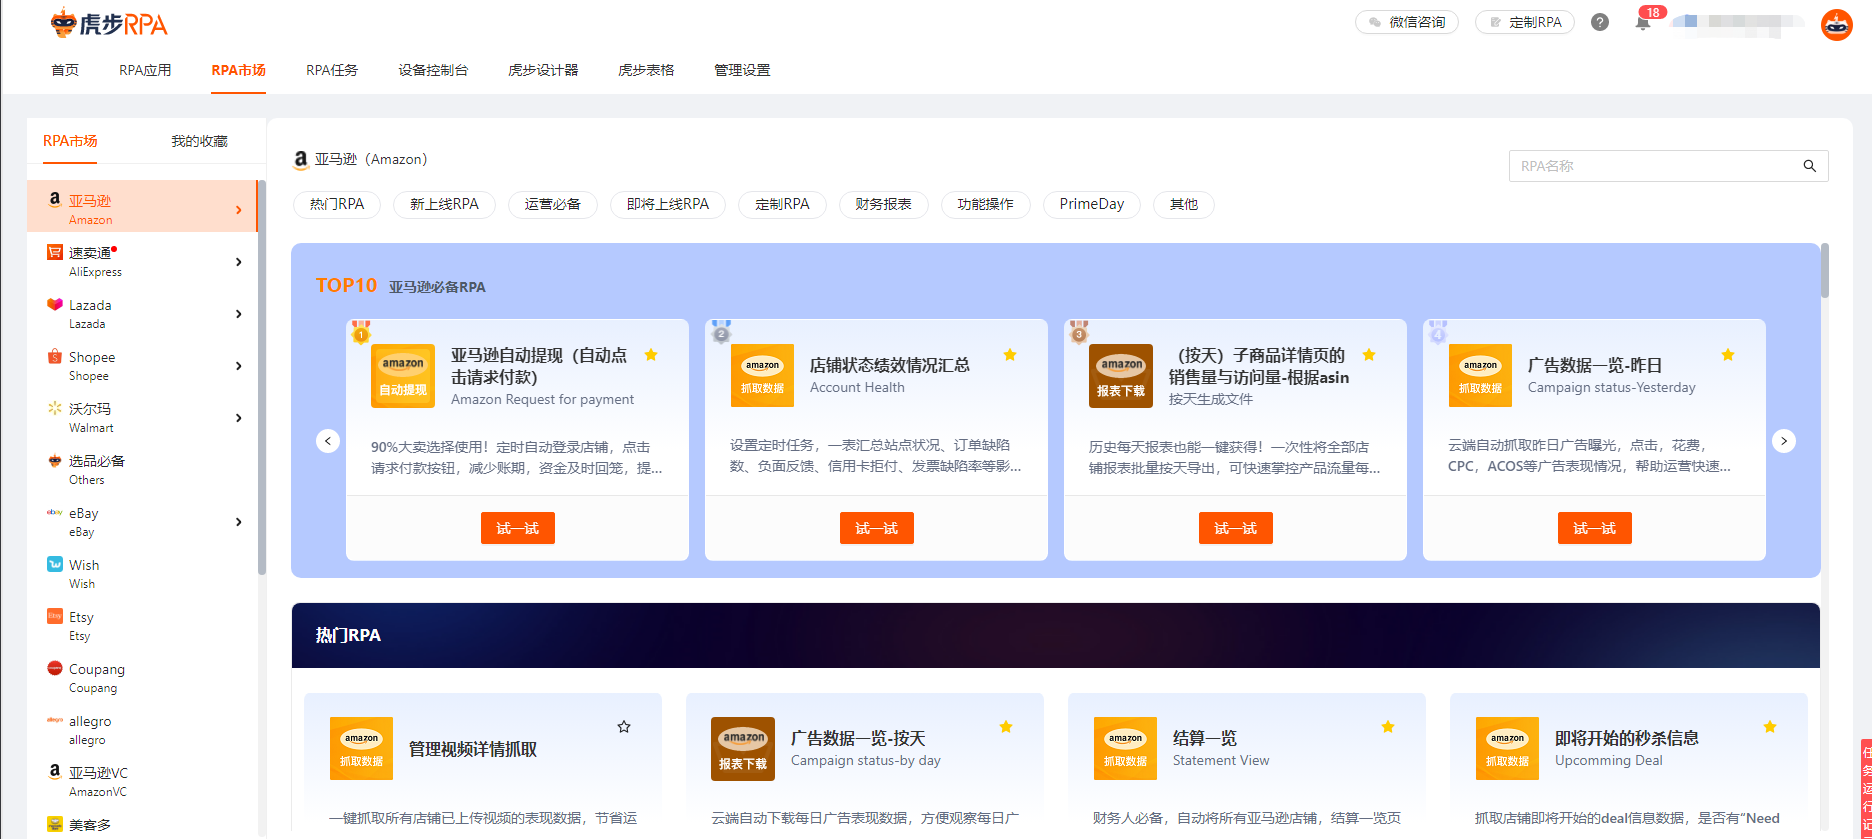Filter by 财务报表 tag

point(884,204)
